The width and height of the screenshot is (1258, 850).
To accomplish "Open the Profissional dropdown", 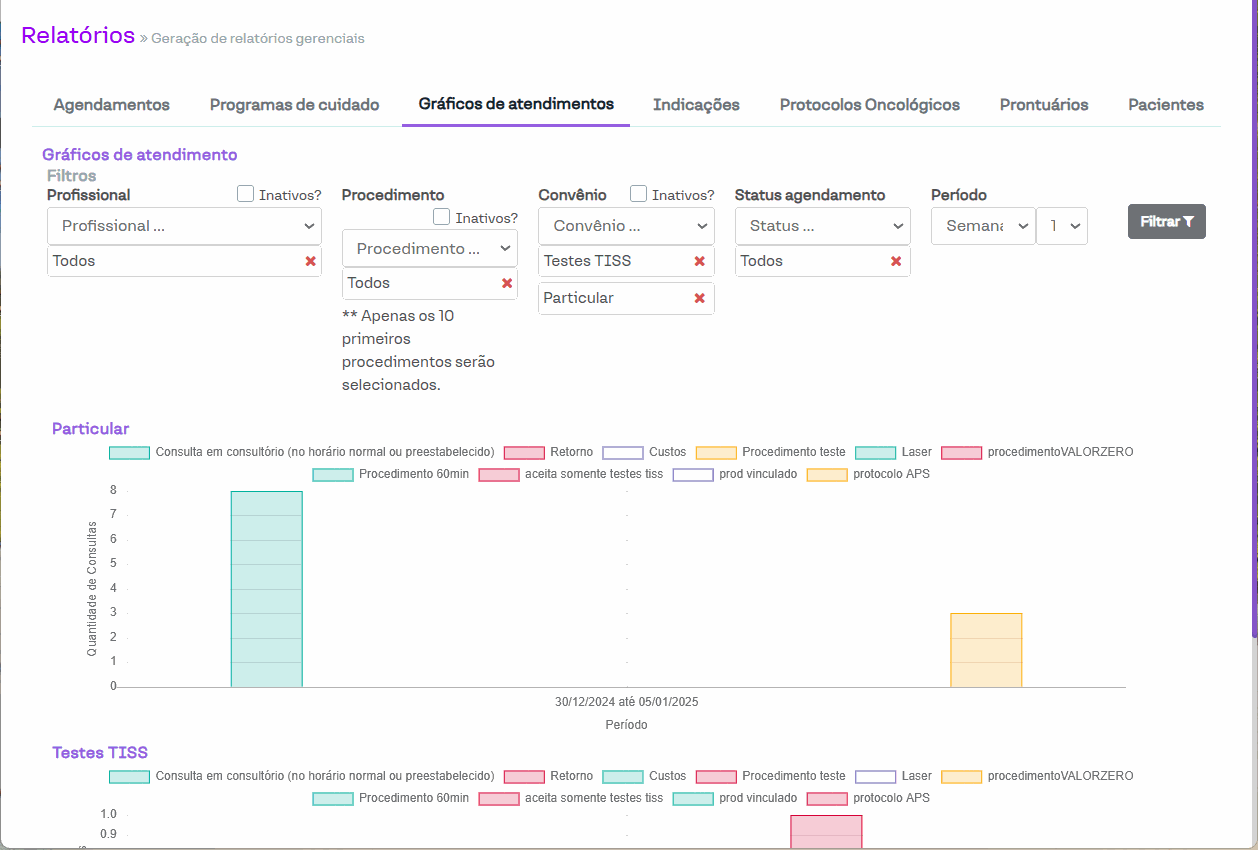I will pos(184,226).
